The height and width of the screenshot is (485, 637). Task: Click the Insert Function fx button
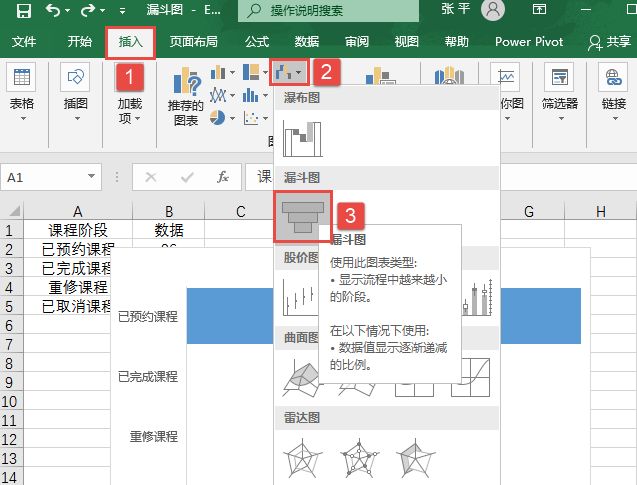pos(223,177)
